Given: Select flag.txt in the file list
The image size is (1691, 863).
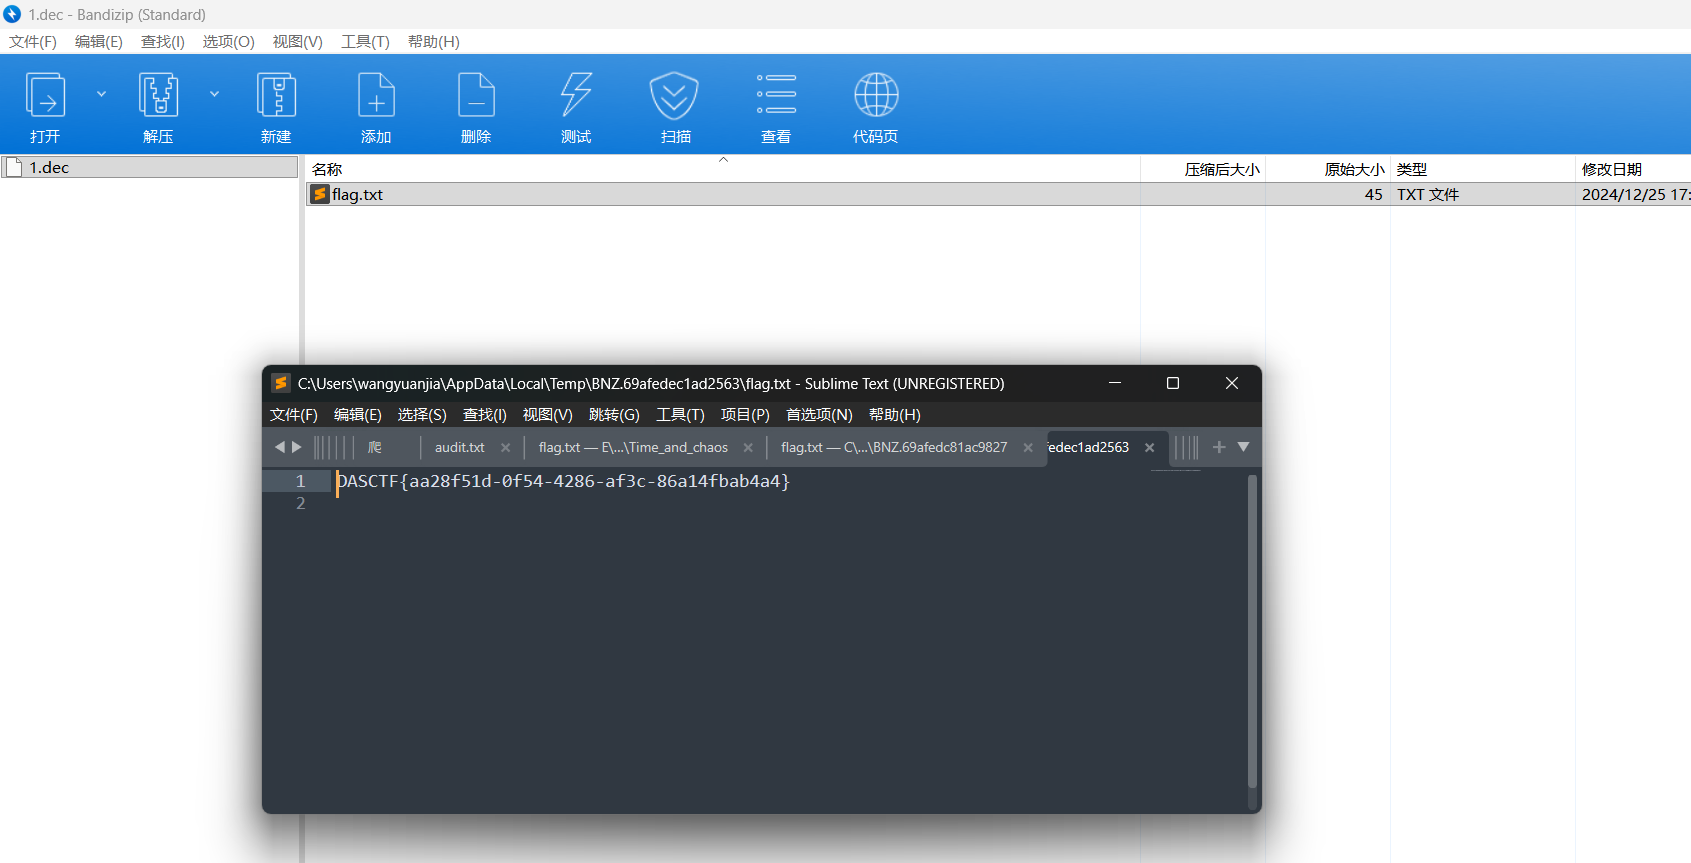Looking at the screenshot, I should pyautogui.click(x=358, y=195).
